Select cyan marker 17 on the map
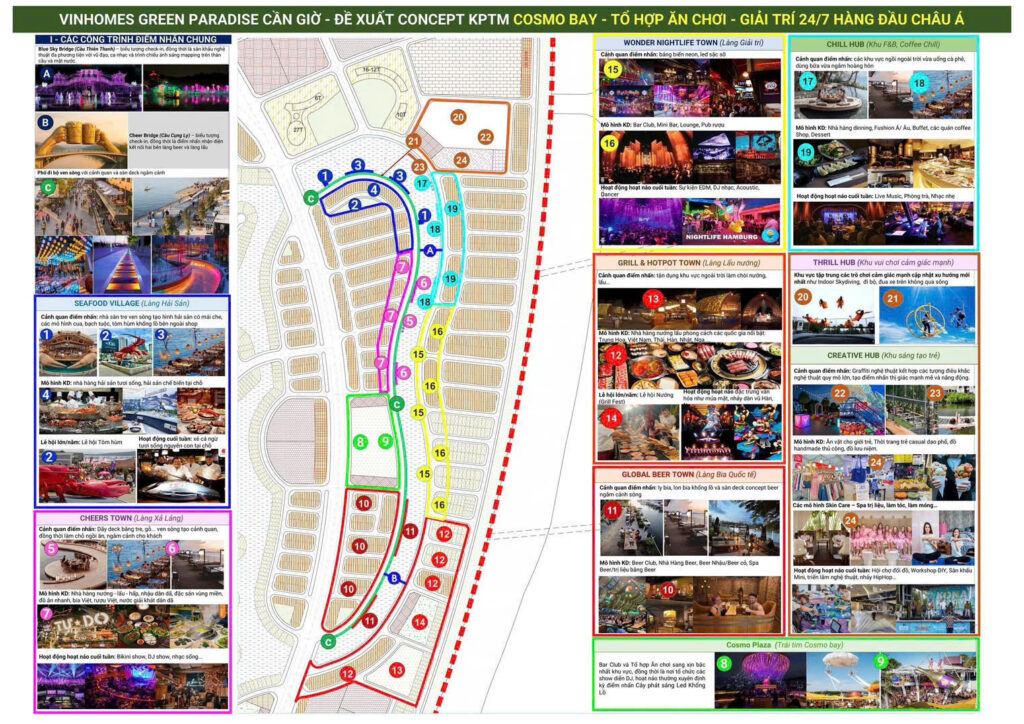This screenshot has width=1024, height=724. click(423, 184)
